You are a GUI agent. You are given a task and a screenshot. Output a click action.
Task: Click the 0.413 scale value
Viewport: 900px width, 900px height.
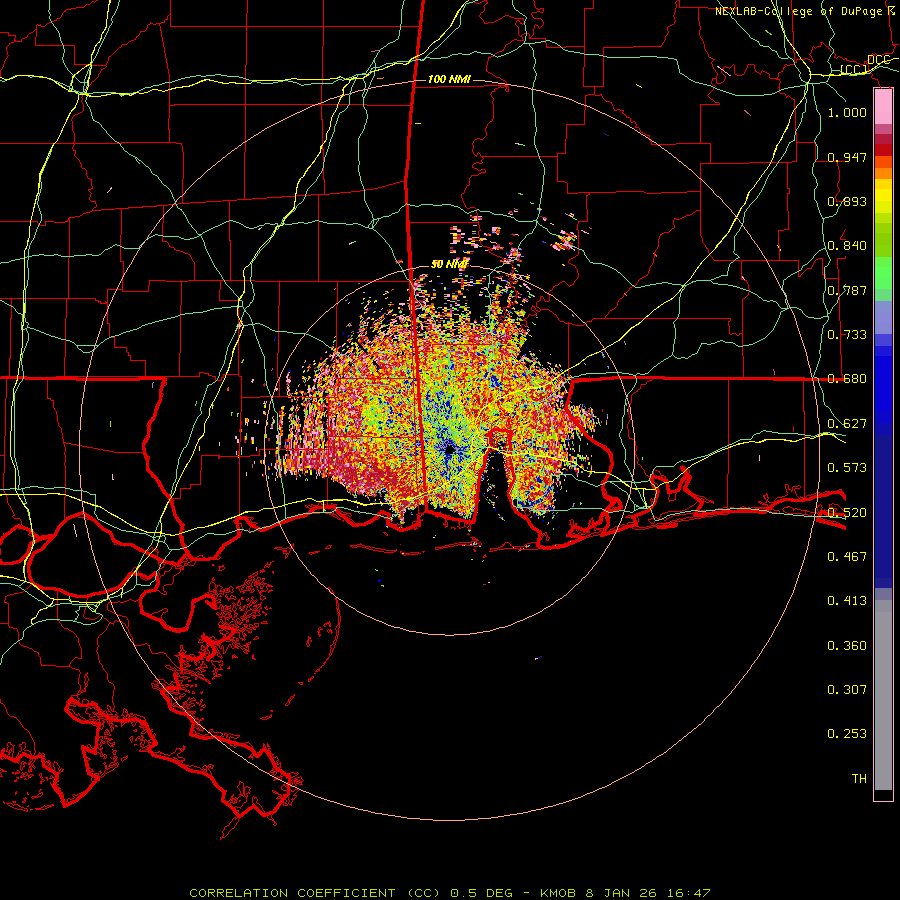pyautogui.click(x=847, y=601)
